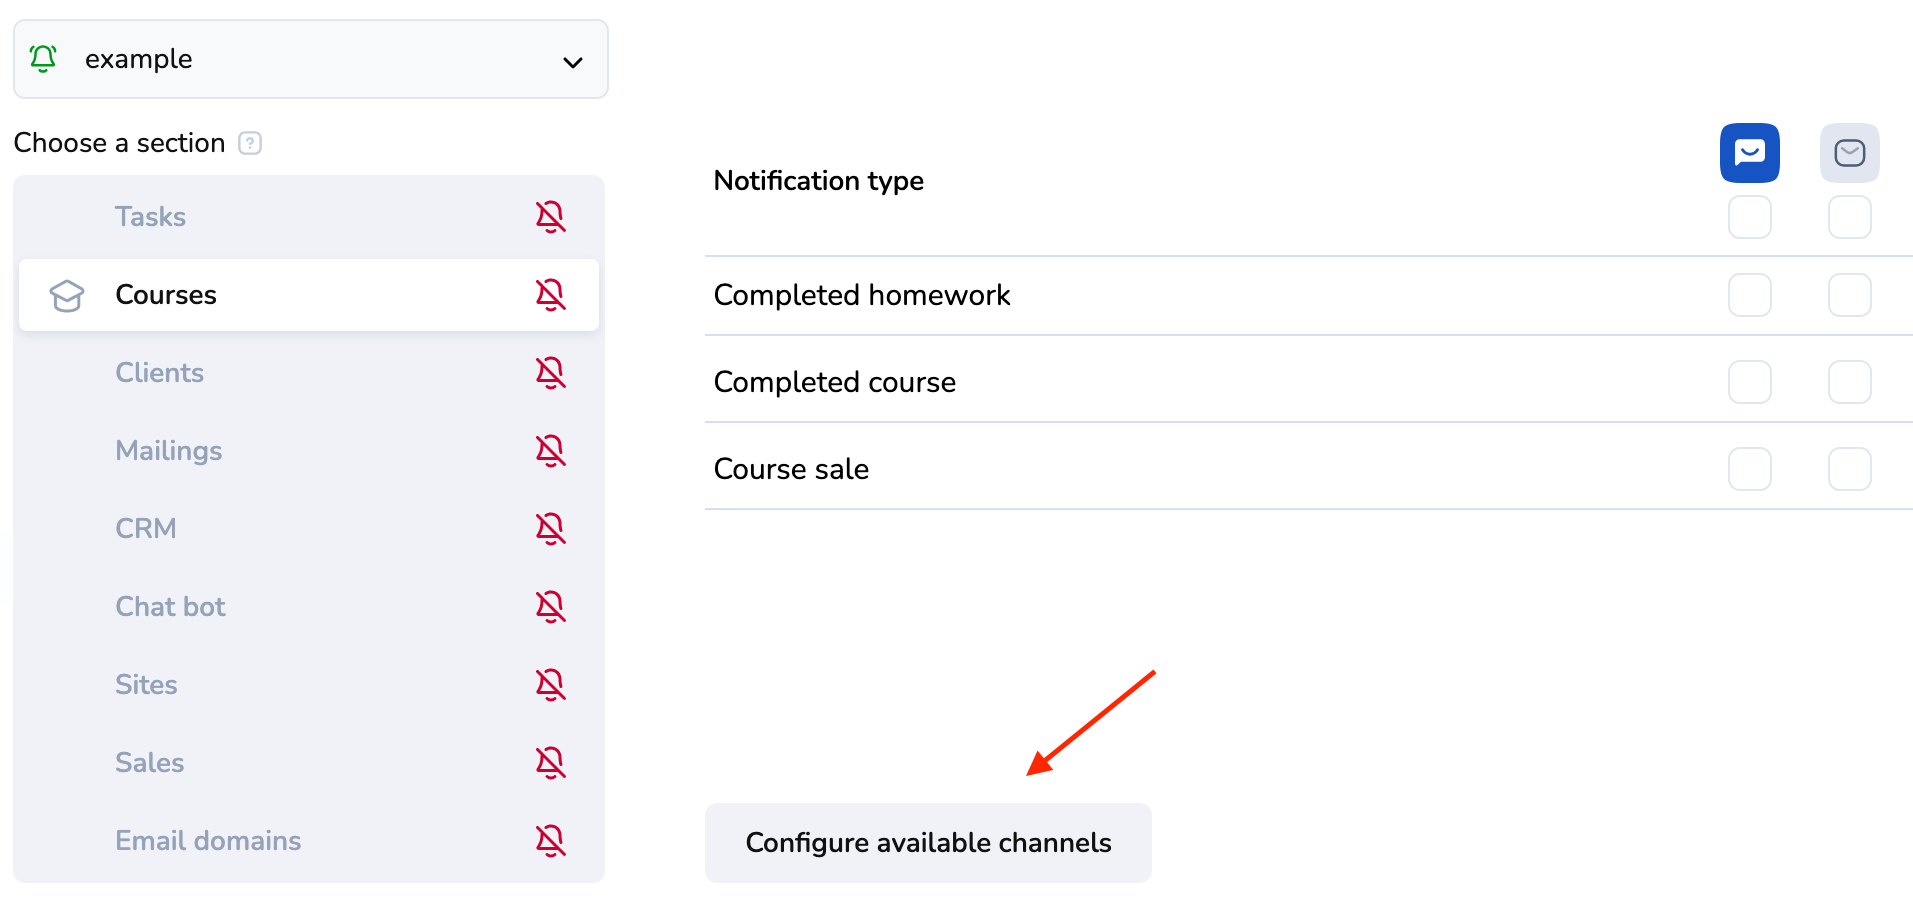1913x914 pixels.
Task: Click the muted bell icon beside Mailings
Action: (x=550, y=451)
